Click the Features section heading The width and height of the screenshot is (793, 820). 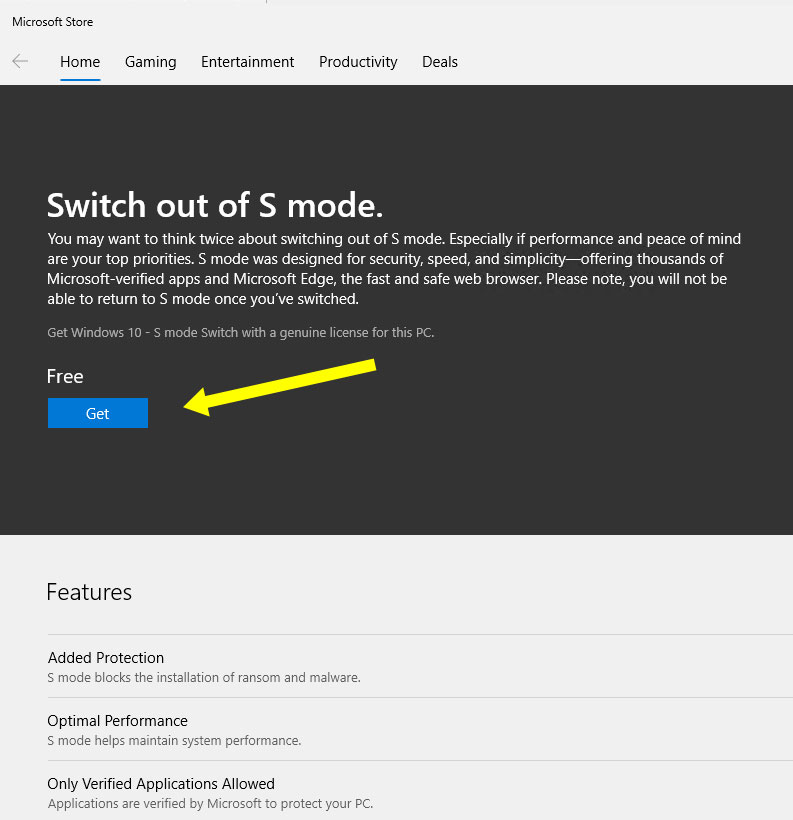pos(89,592)
